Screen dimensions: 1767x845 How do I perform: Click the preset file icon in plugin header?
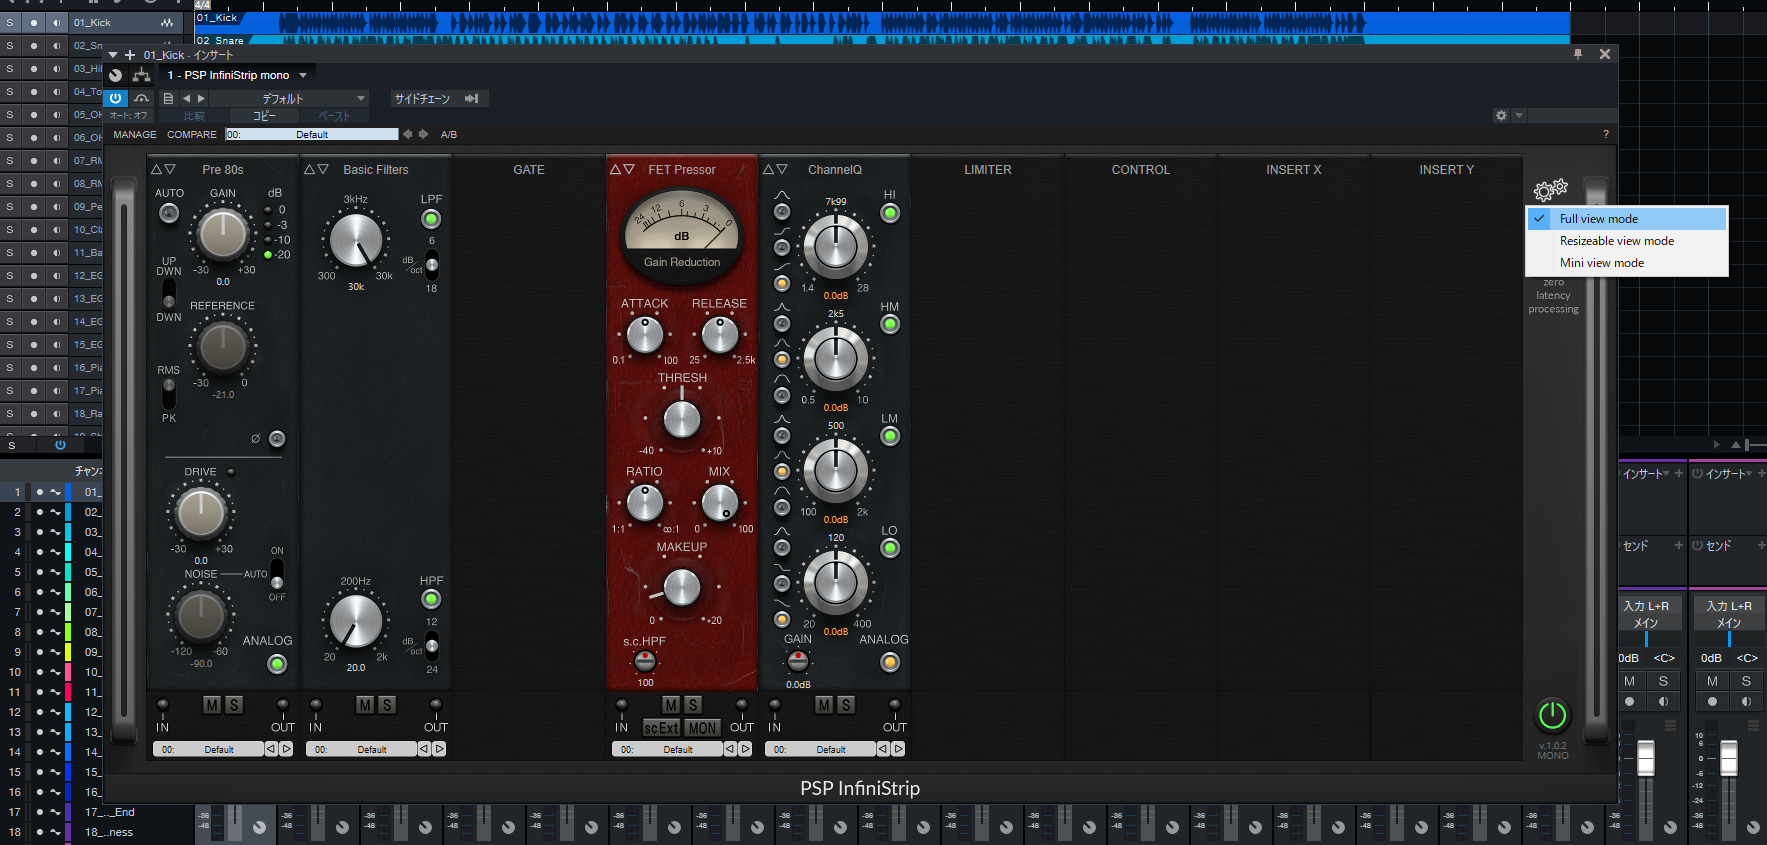tap(168, 98)
